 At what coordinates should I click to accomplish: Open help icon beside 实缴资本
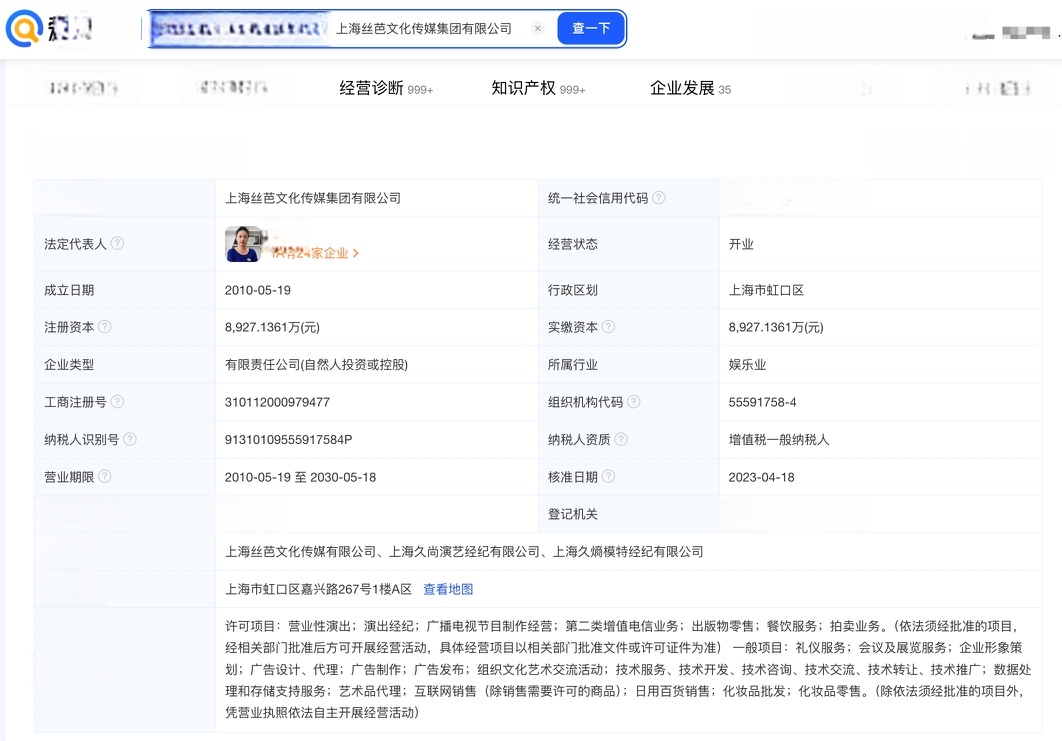coord(608,326)
